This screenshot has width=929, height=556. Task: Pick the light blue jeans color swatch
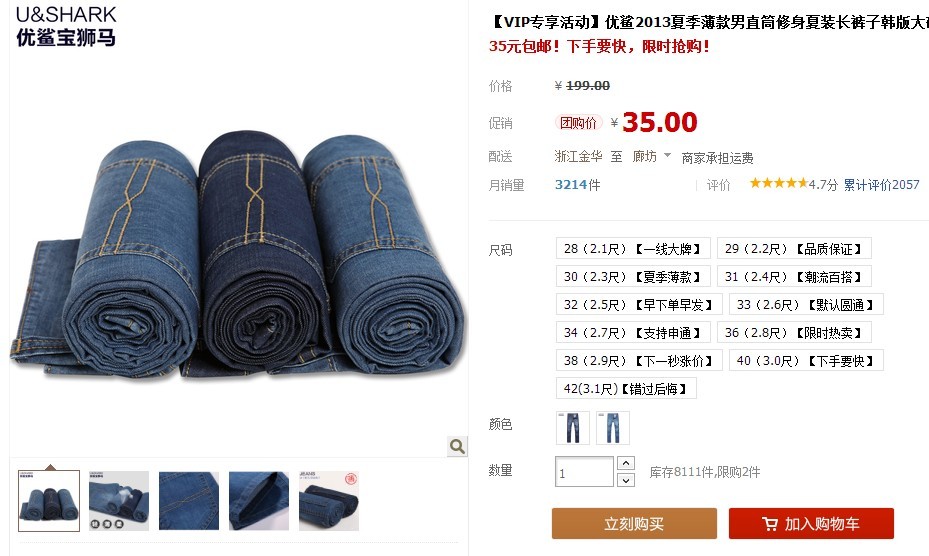[613, 428]
